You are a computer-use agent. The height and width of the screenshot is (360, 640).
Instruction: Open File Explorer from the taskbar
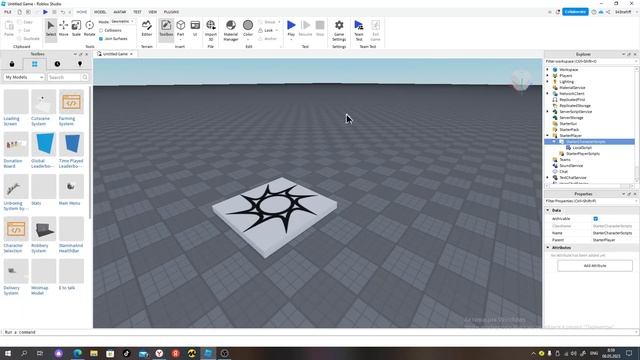(94, 353)
